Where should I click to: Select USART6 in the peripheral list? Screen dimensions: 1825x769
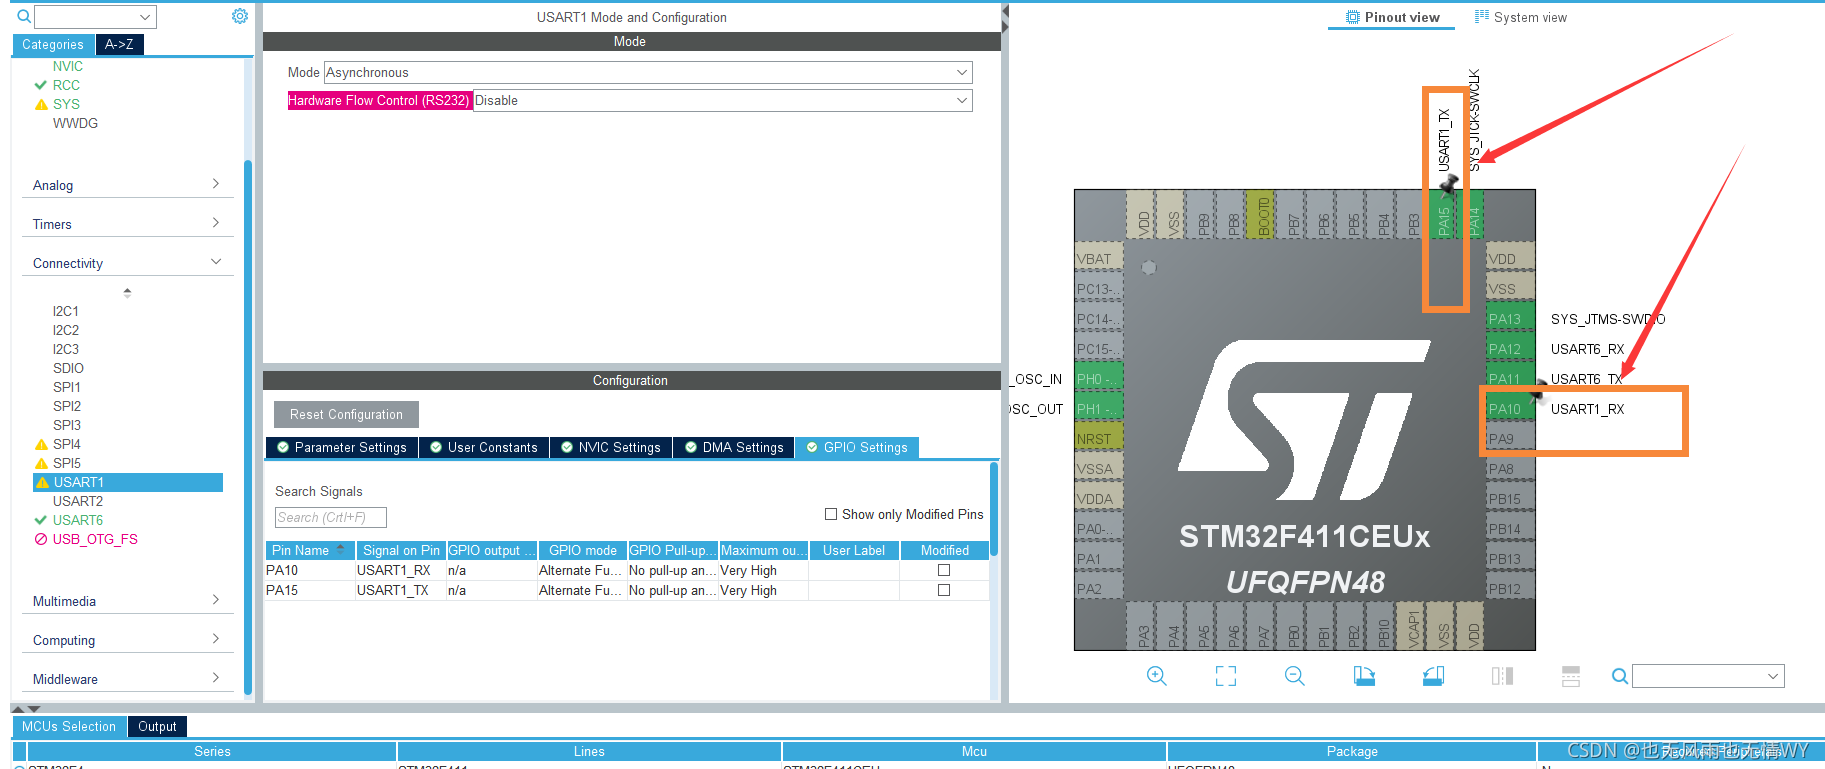pyautogui.click(x=78, y=520)
